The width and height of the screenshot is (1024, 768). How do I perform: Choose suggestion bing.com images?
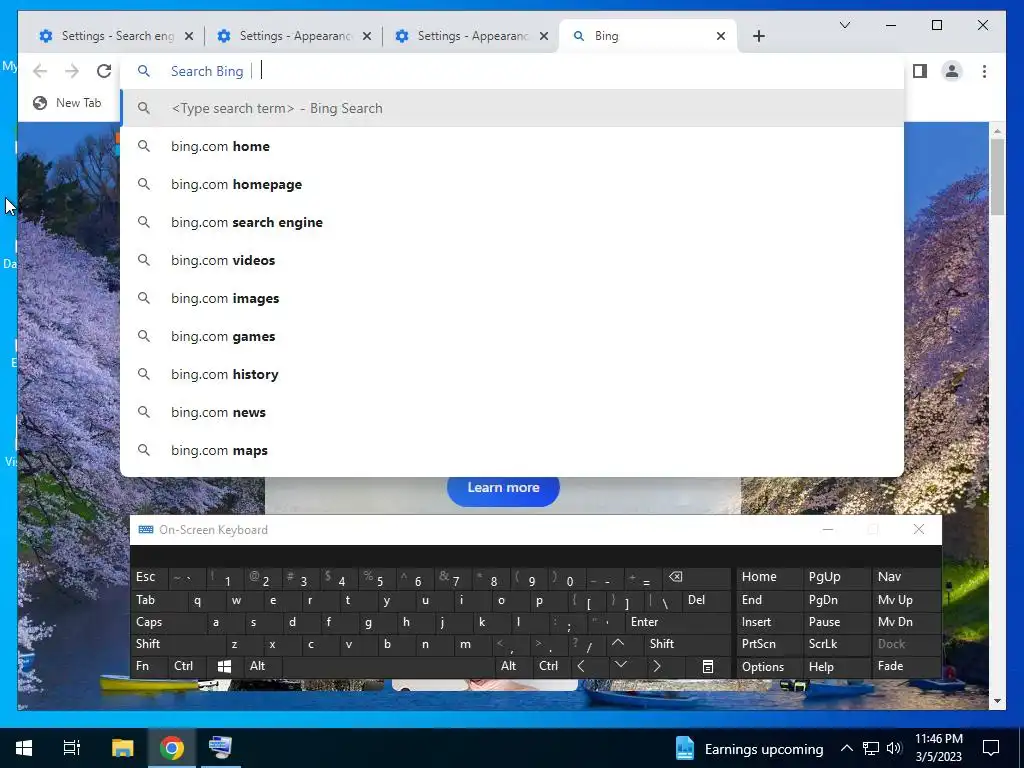pos(512,298)
